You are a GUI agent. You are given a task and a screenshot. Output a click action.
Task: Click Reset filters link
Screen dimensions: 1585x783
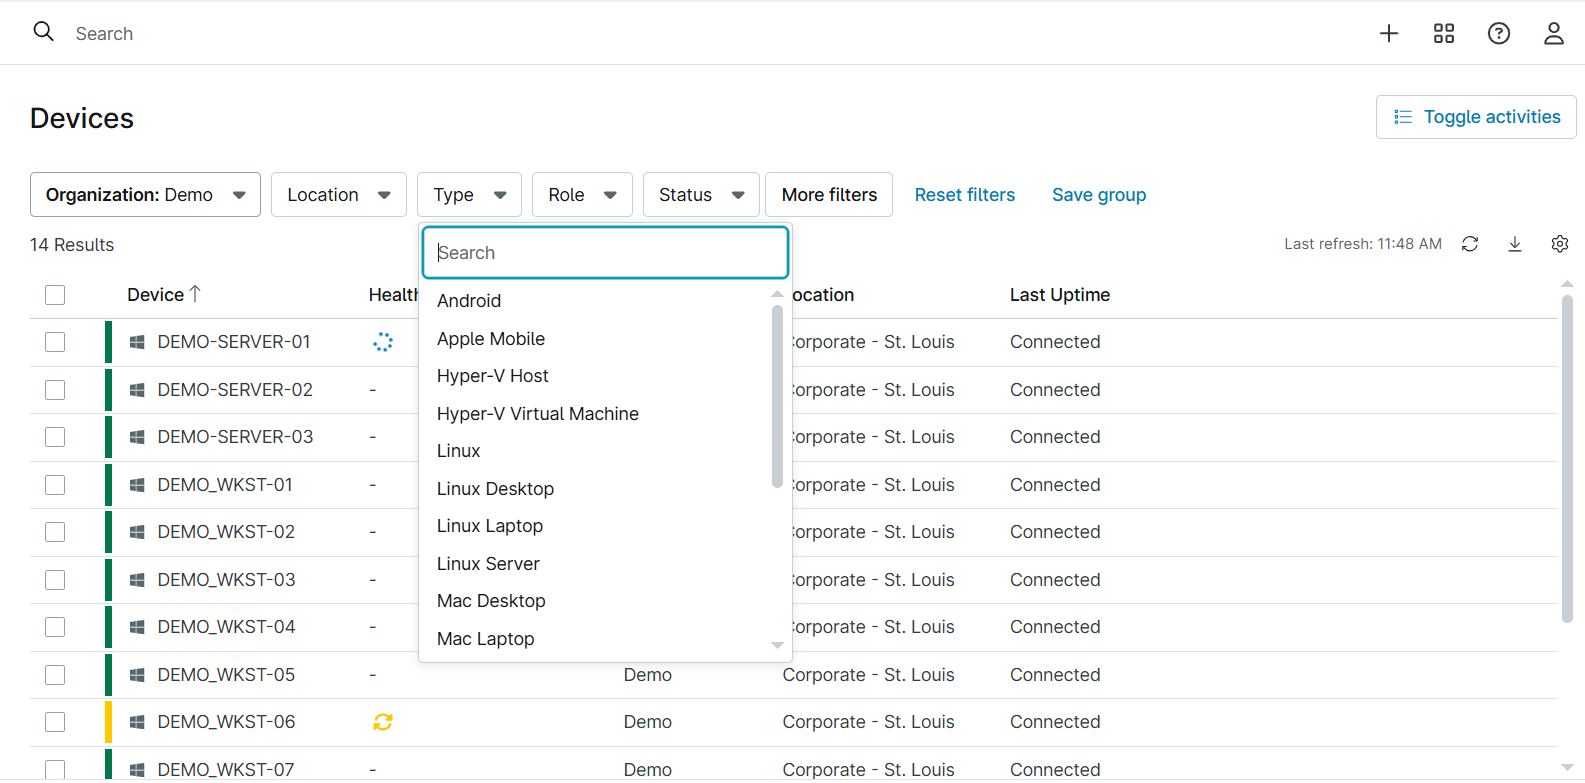pyautogui.click(x=964, y=195)
